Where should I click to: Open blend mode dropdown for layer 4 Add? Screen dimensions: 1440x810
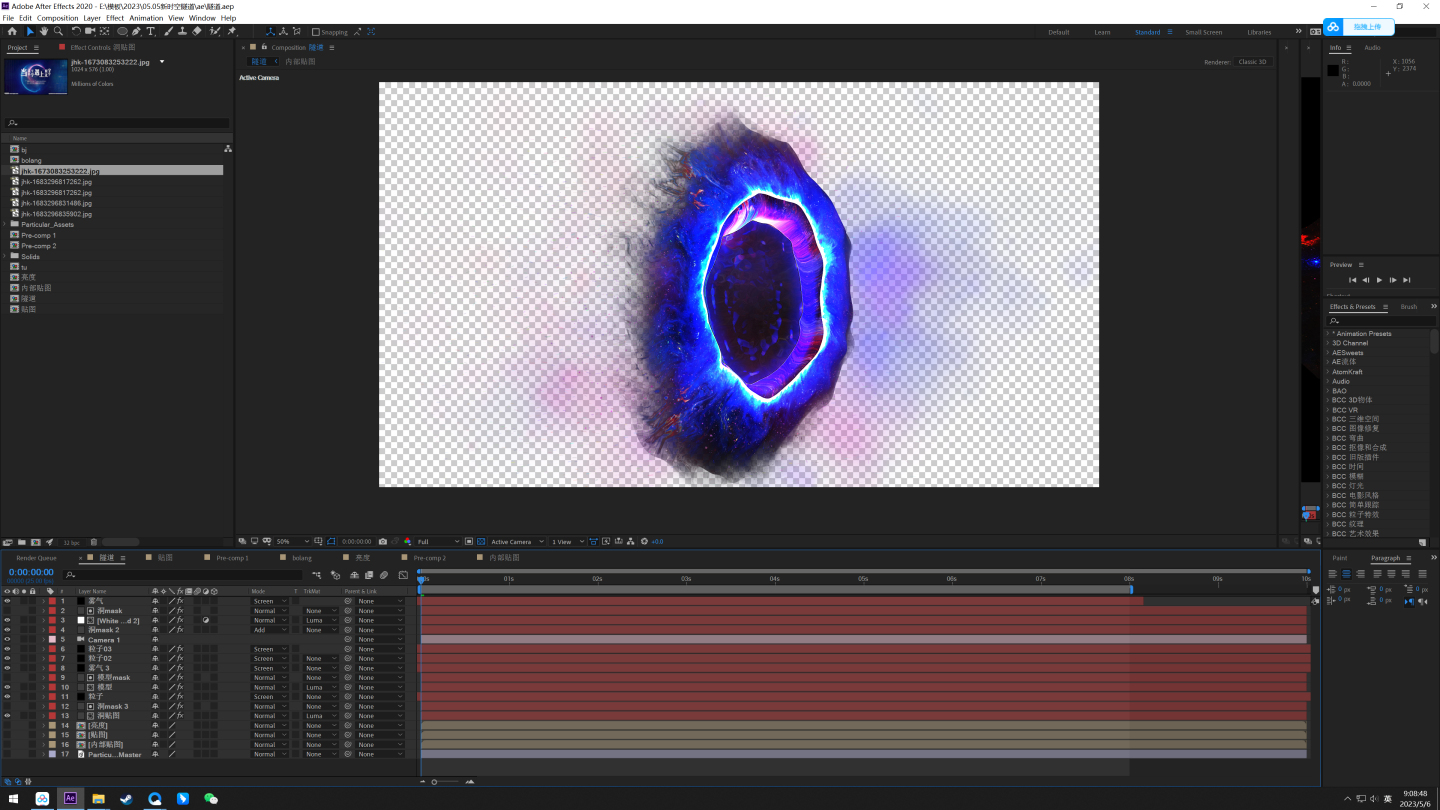point(269,630)
